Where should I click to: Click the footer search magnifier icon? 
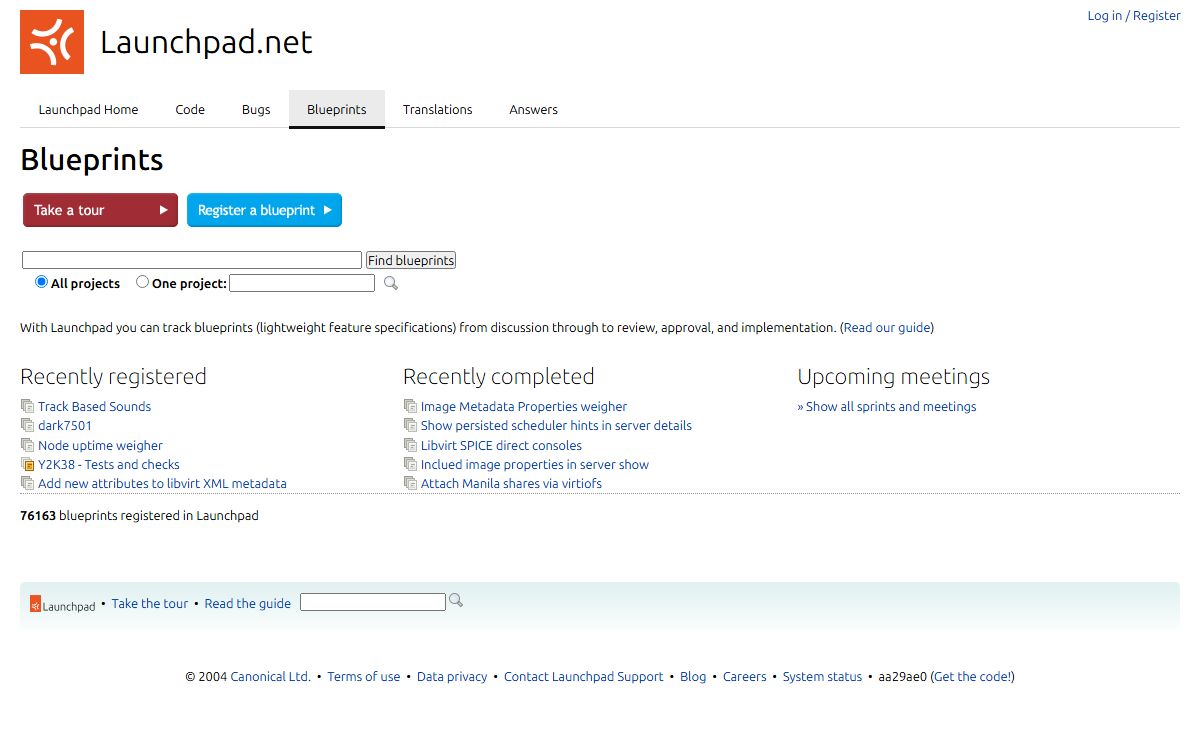click(456, 600)
